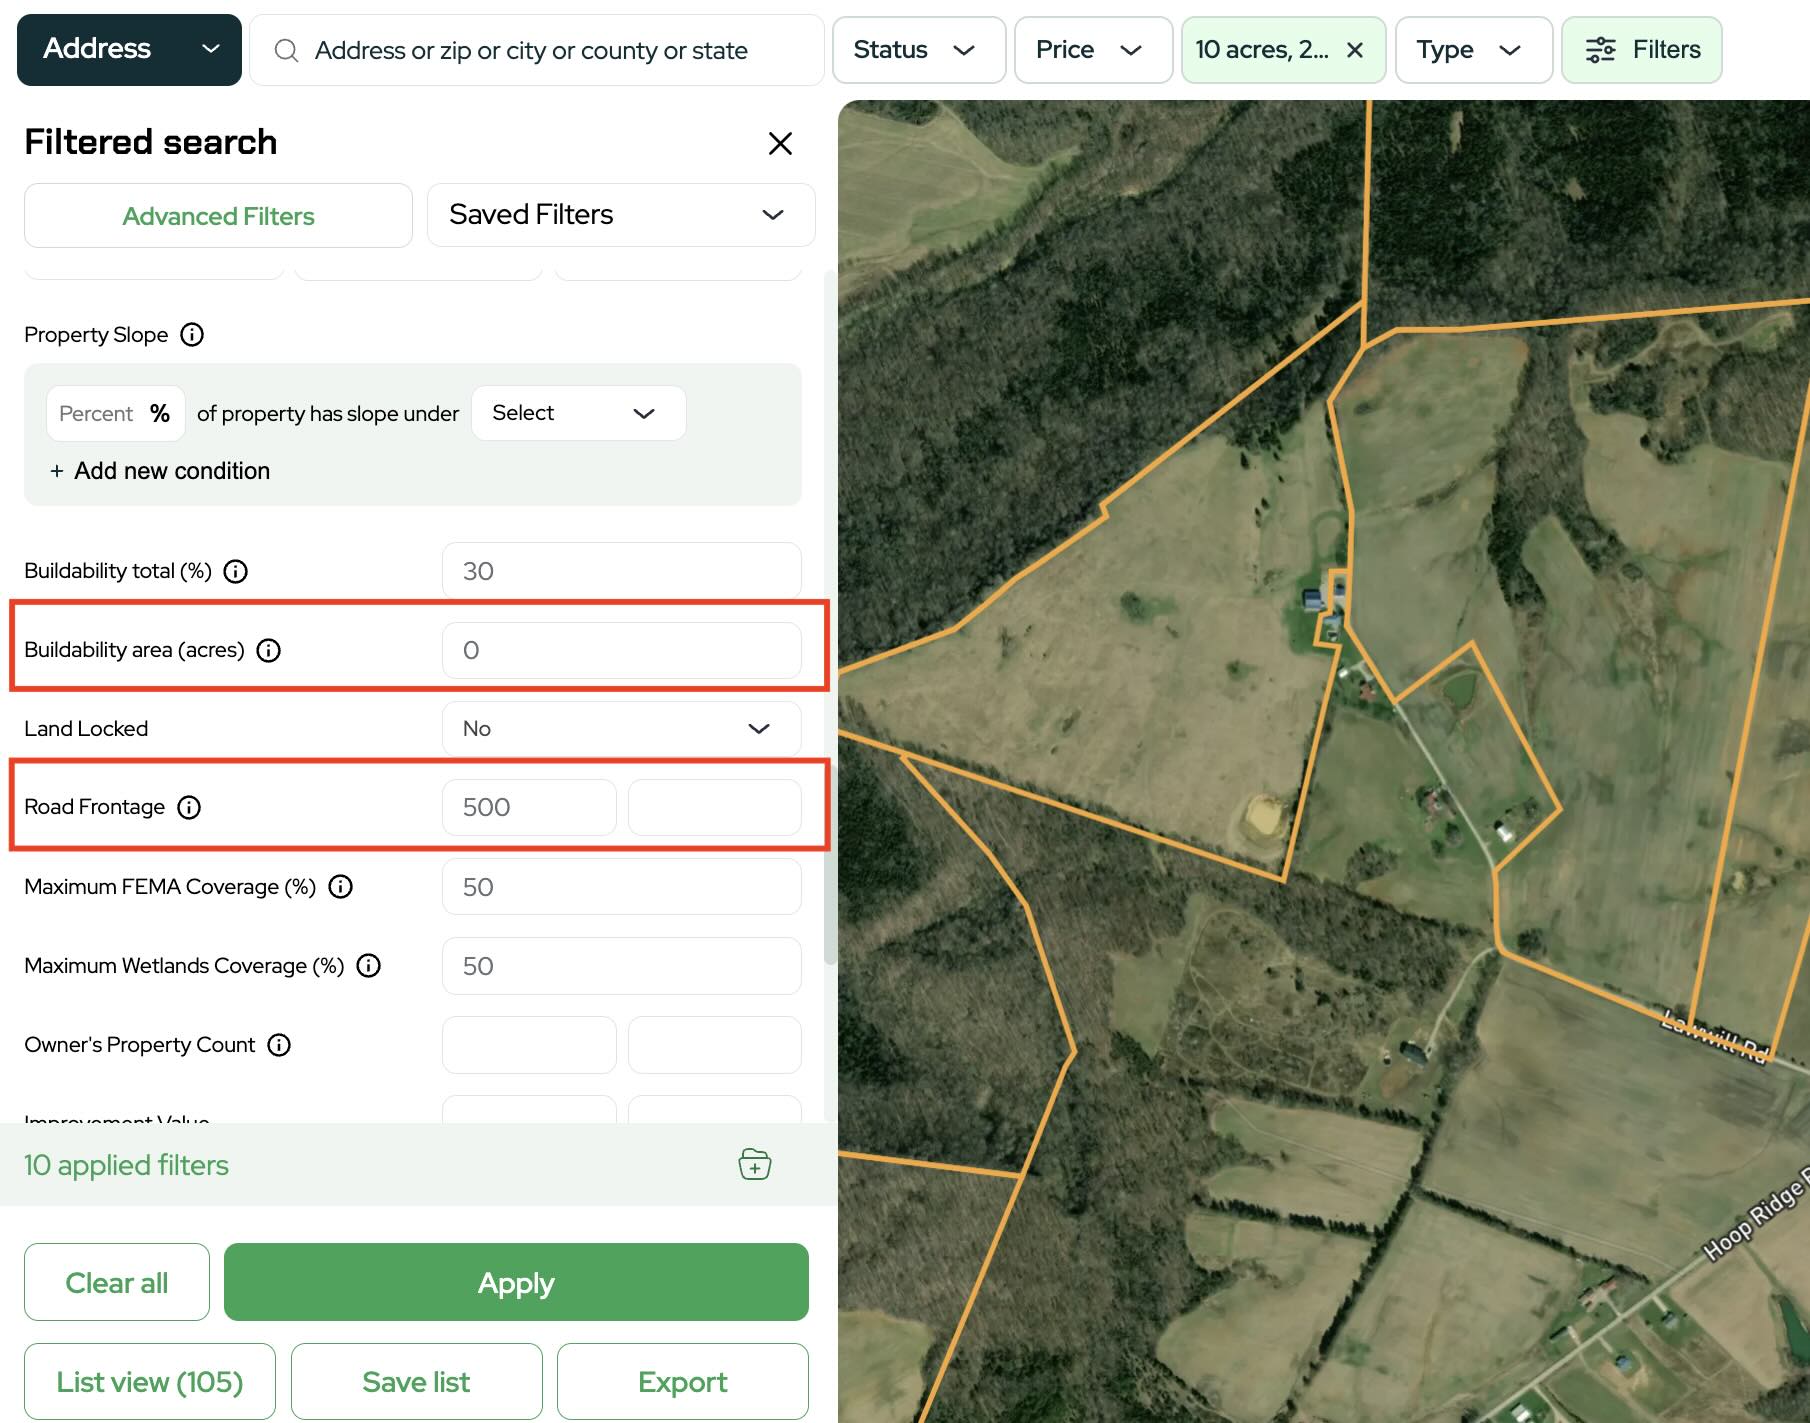Open the Address search type dropdown

[129, 49]
